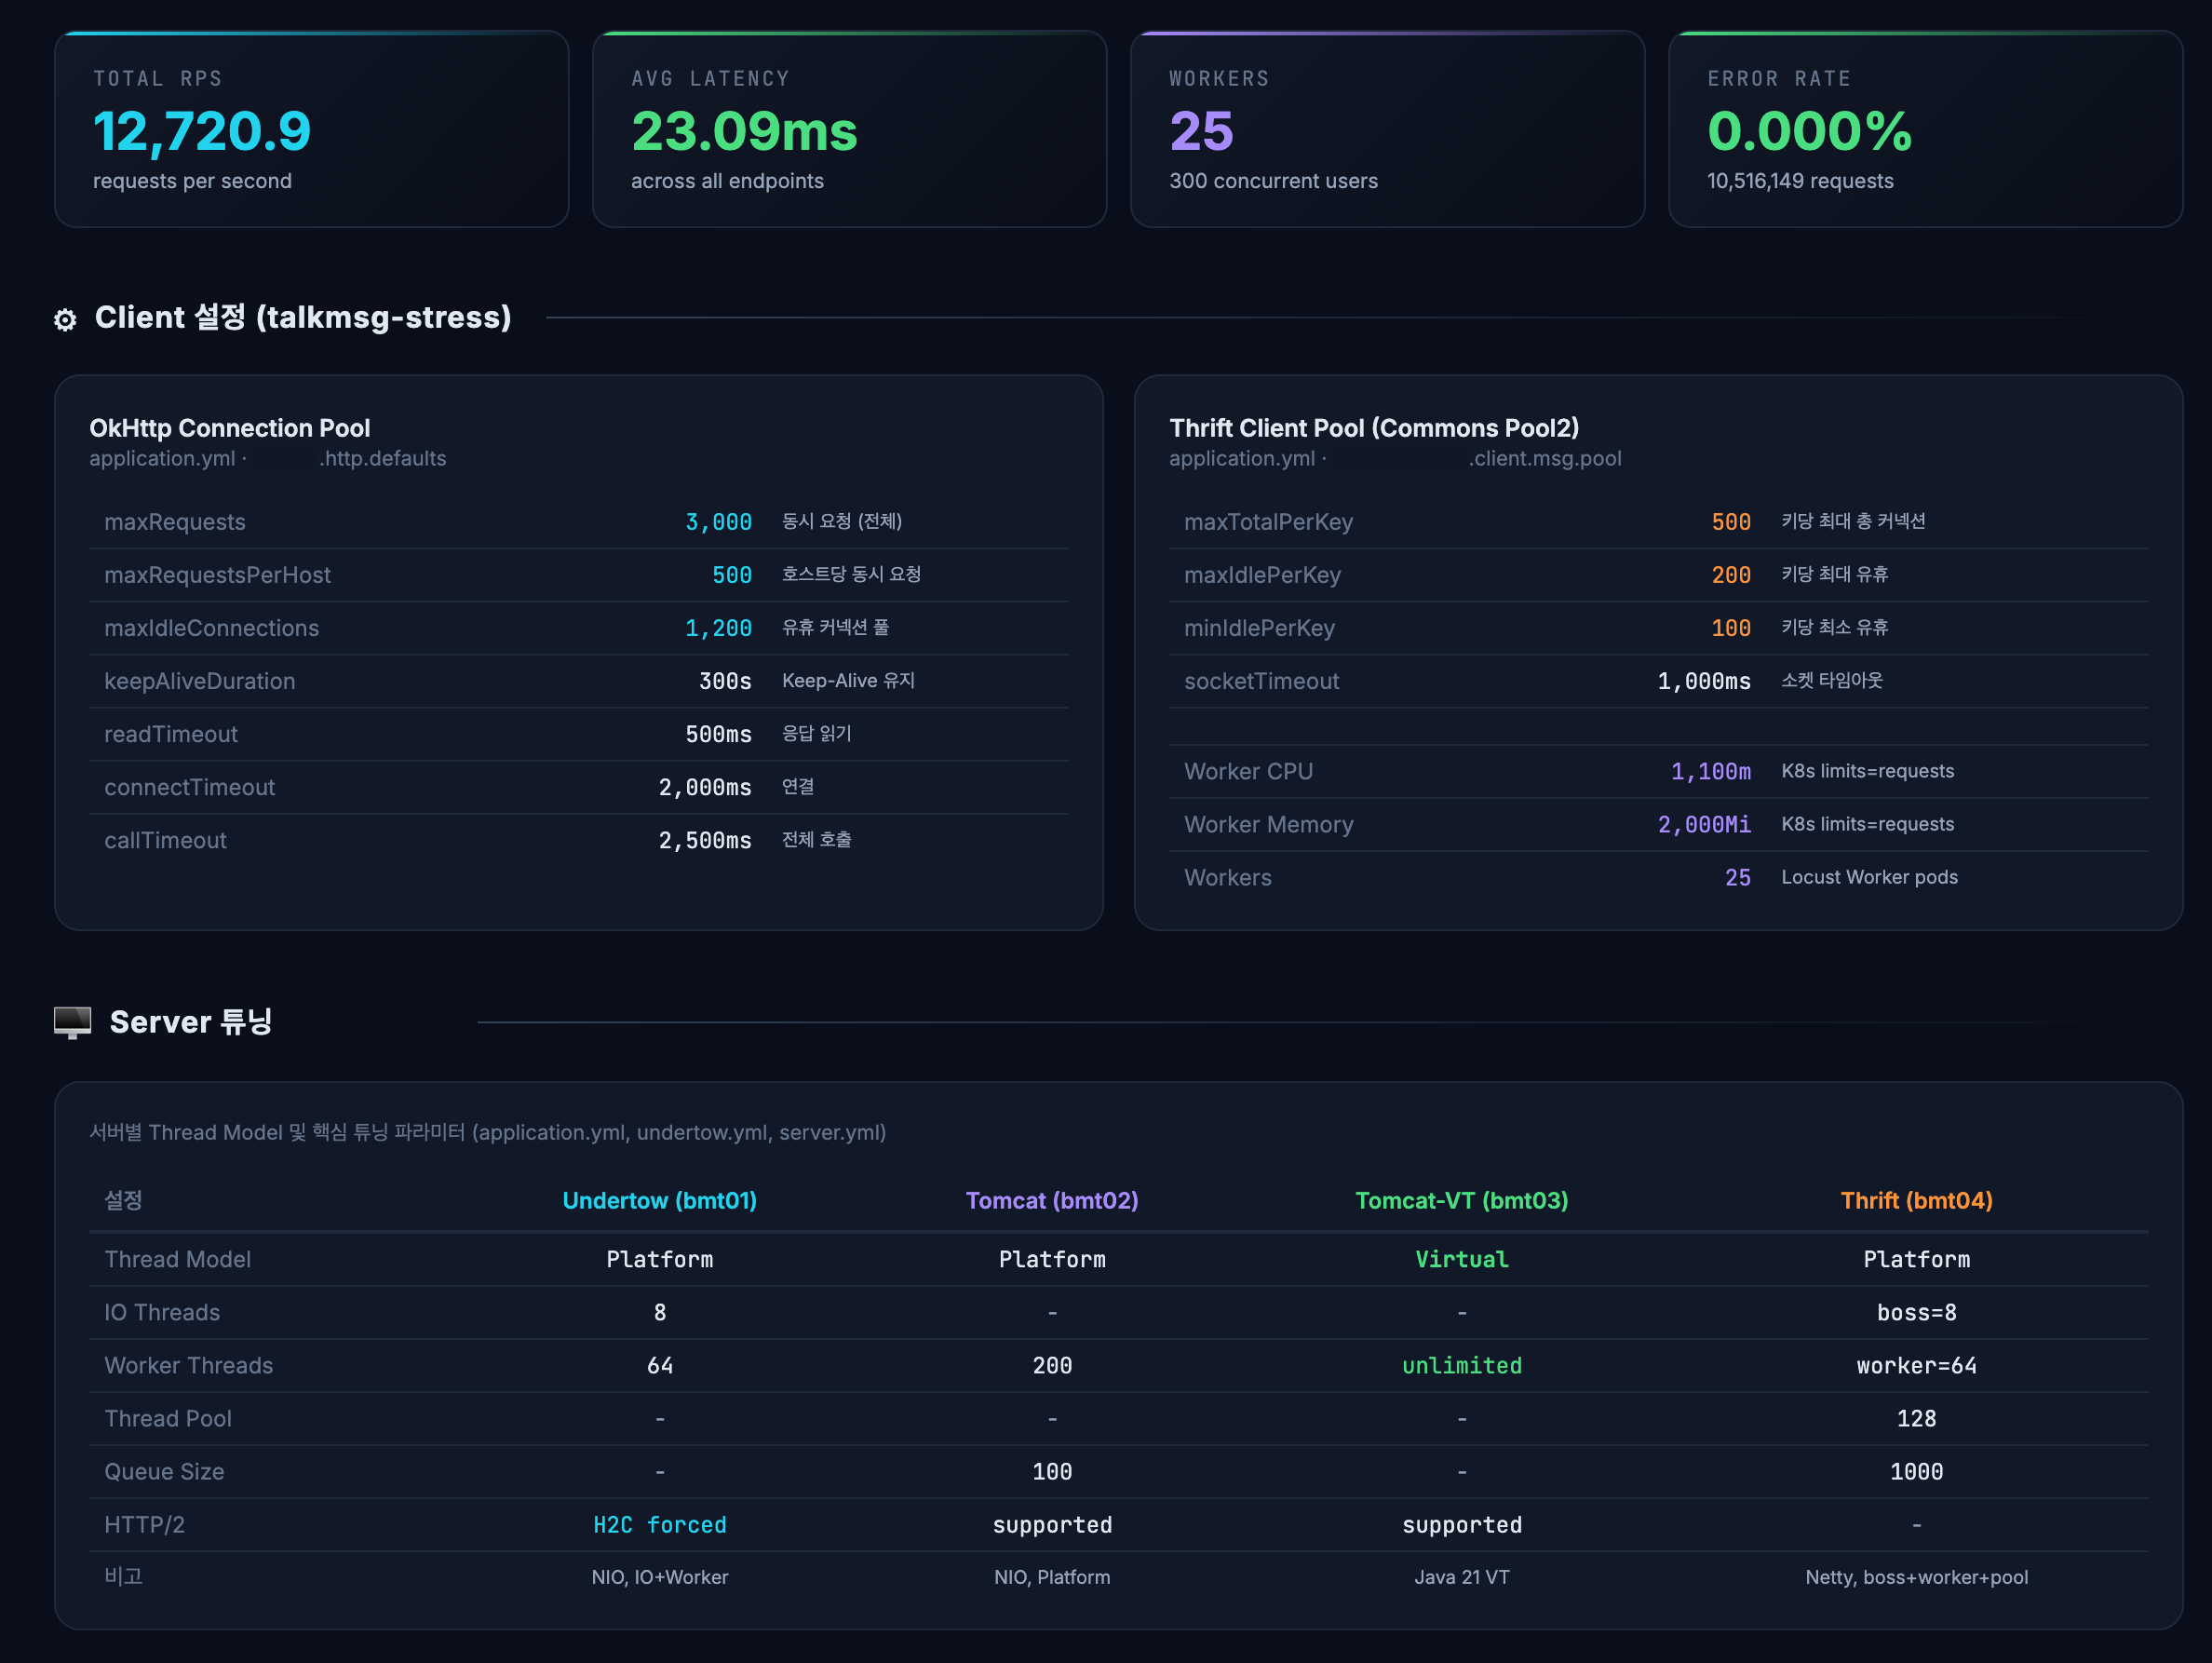Click the gear icon beside Client 설정
Viewport: 2212px width, 1663px height.
pos(65,320)
